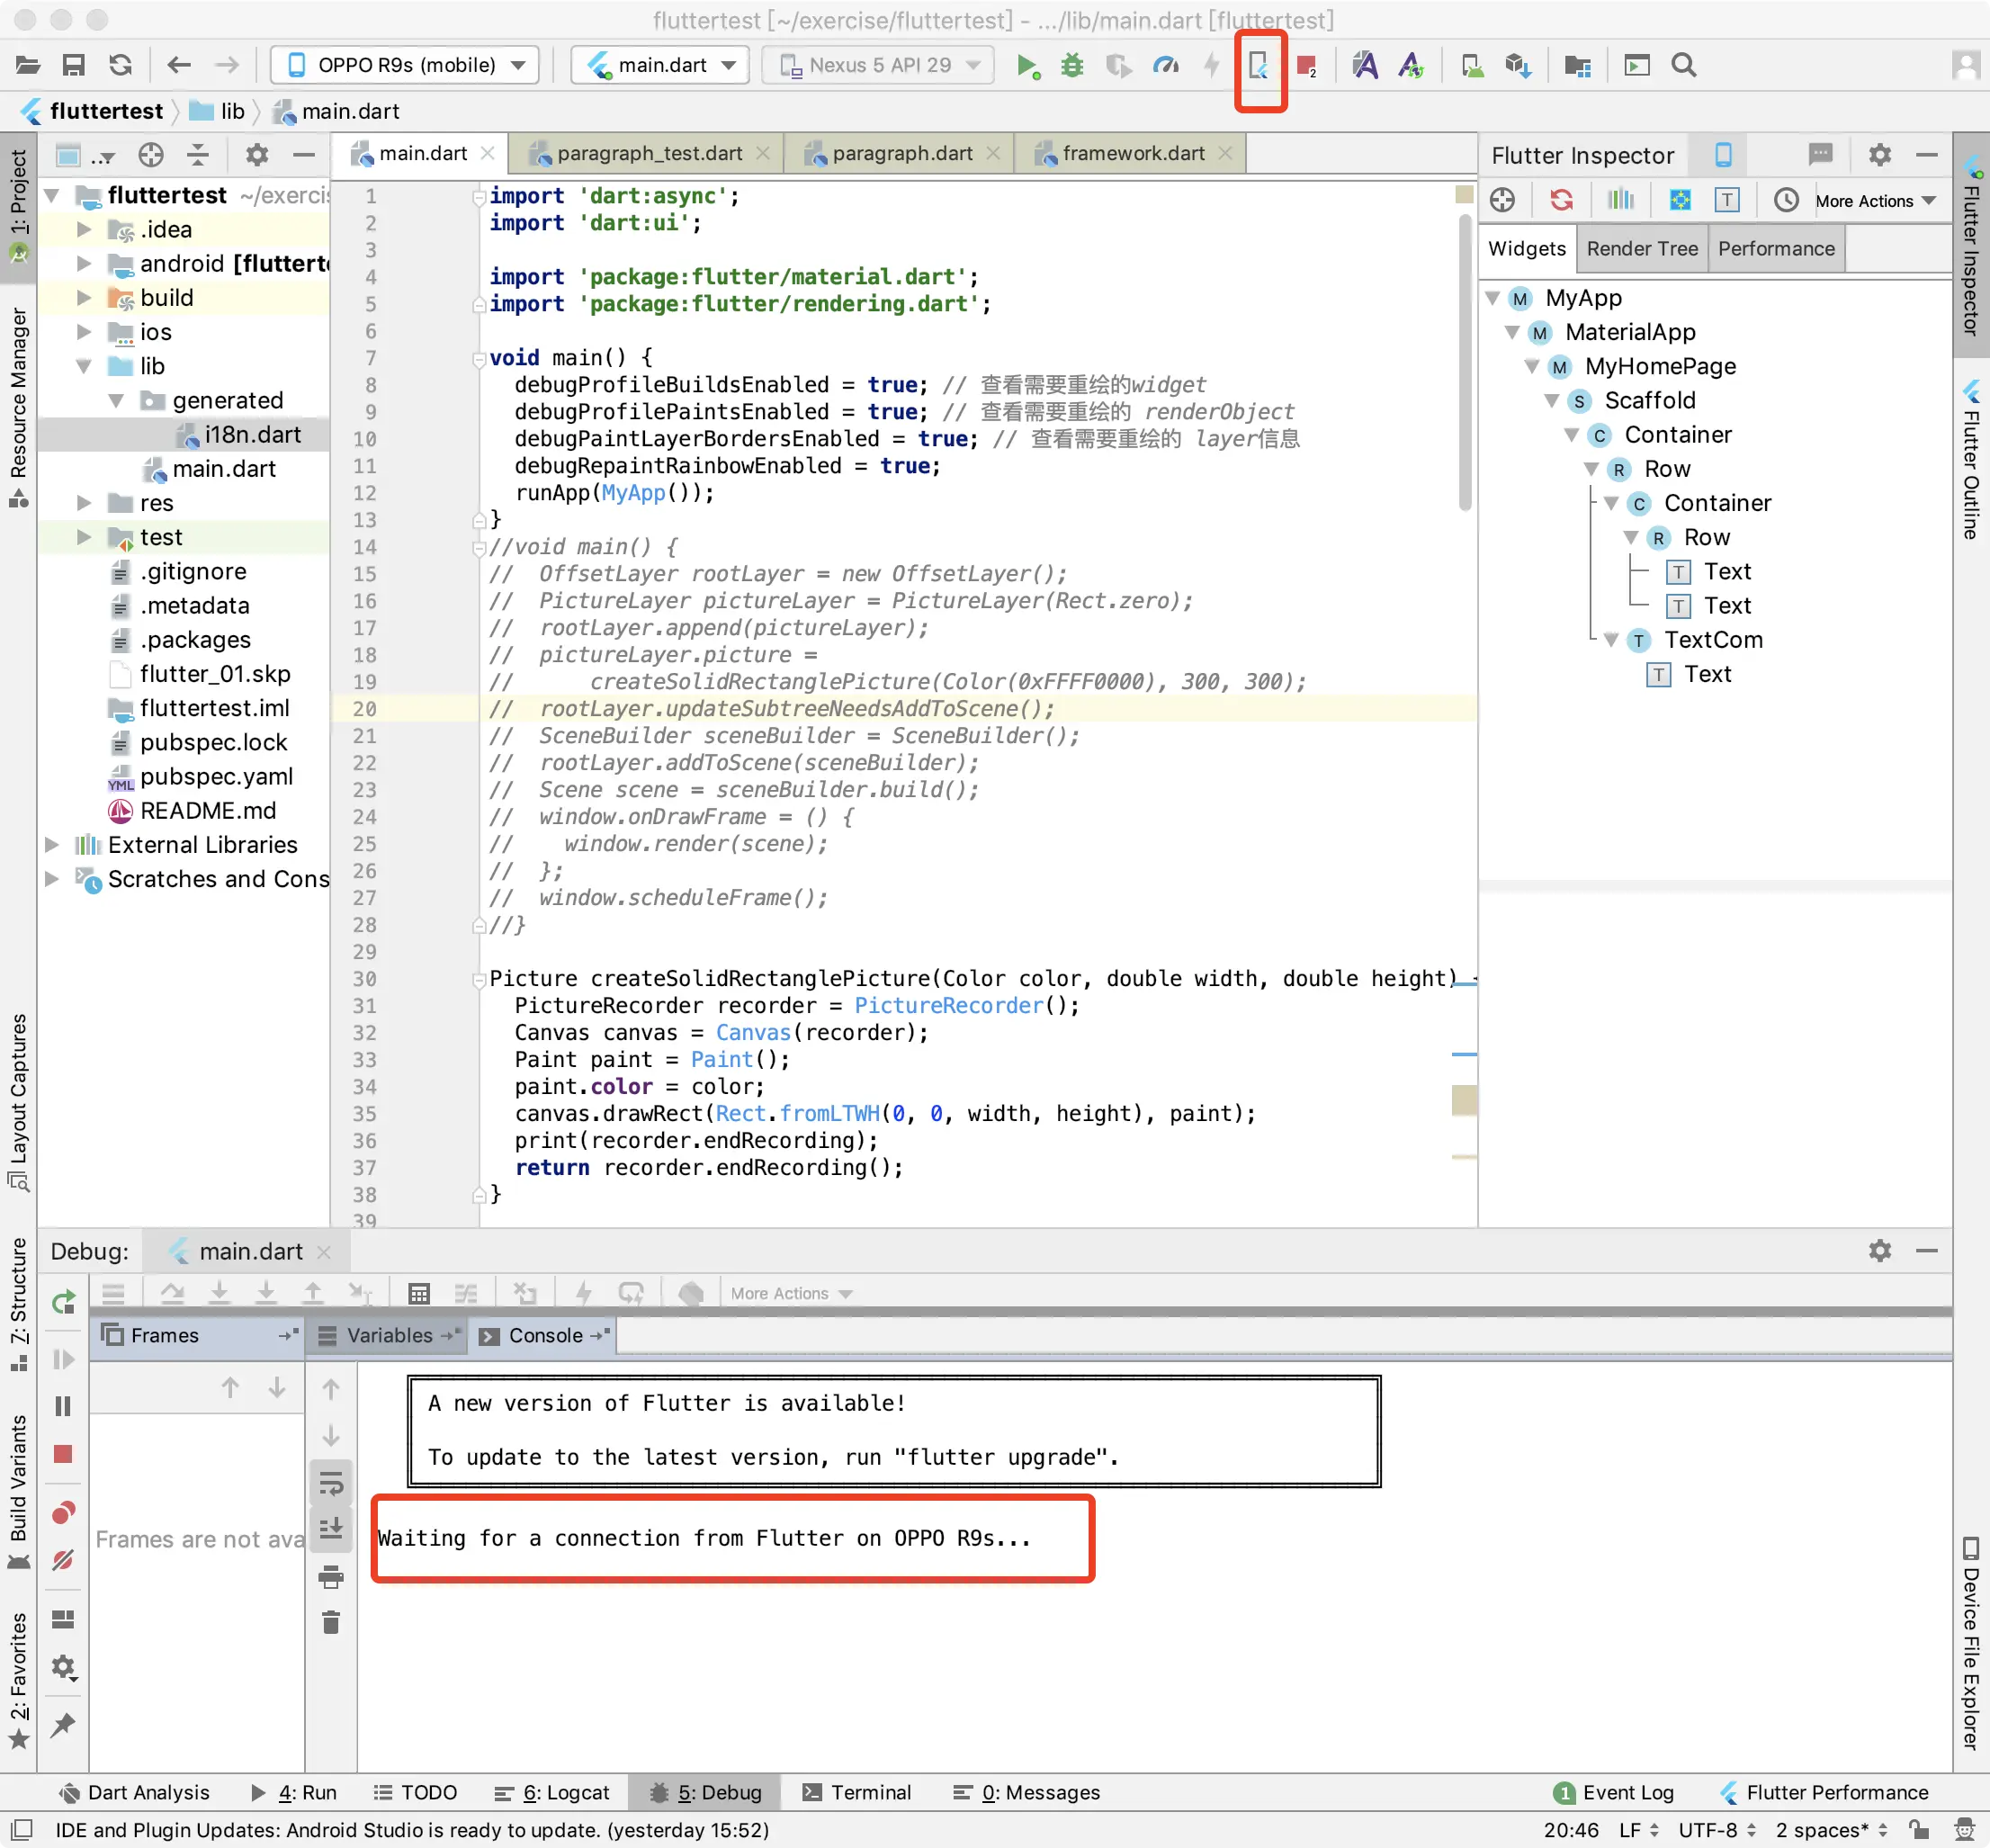Open the main.dart run configuration dropdown
The height and width of the screenshot is (1848, 1990).
pyautogui.click(x=660, y=66)
